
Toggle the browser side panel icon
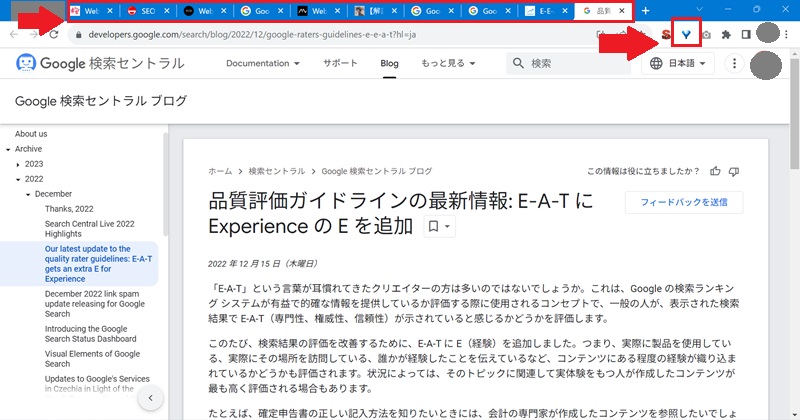[746, 35]
